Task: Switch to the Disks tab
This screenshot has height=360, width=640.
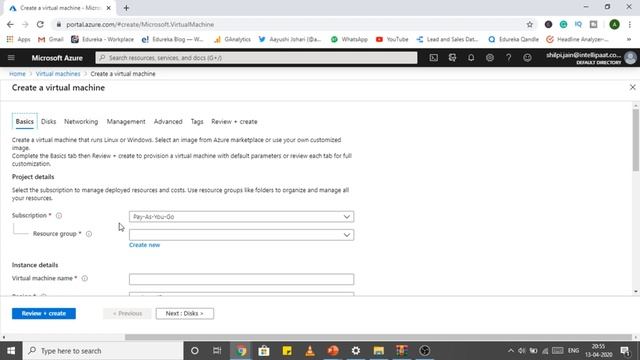Action: [x=48, y=122]
